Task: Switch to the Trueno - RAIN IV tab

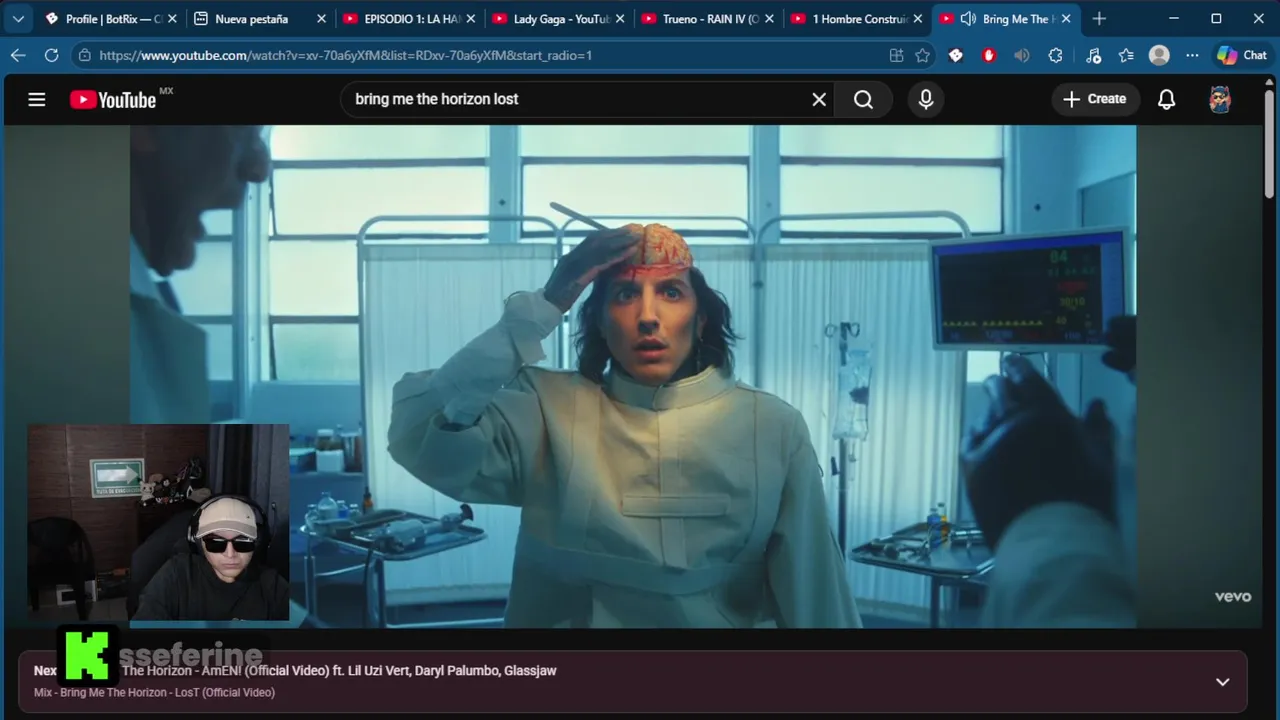Action: (706, 18)
